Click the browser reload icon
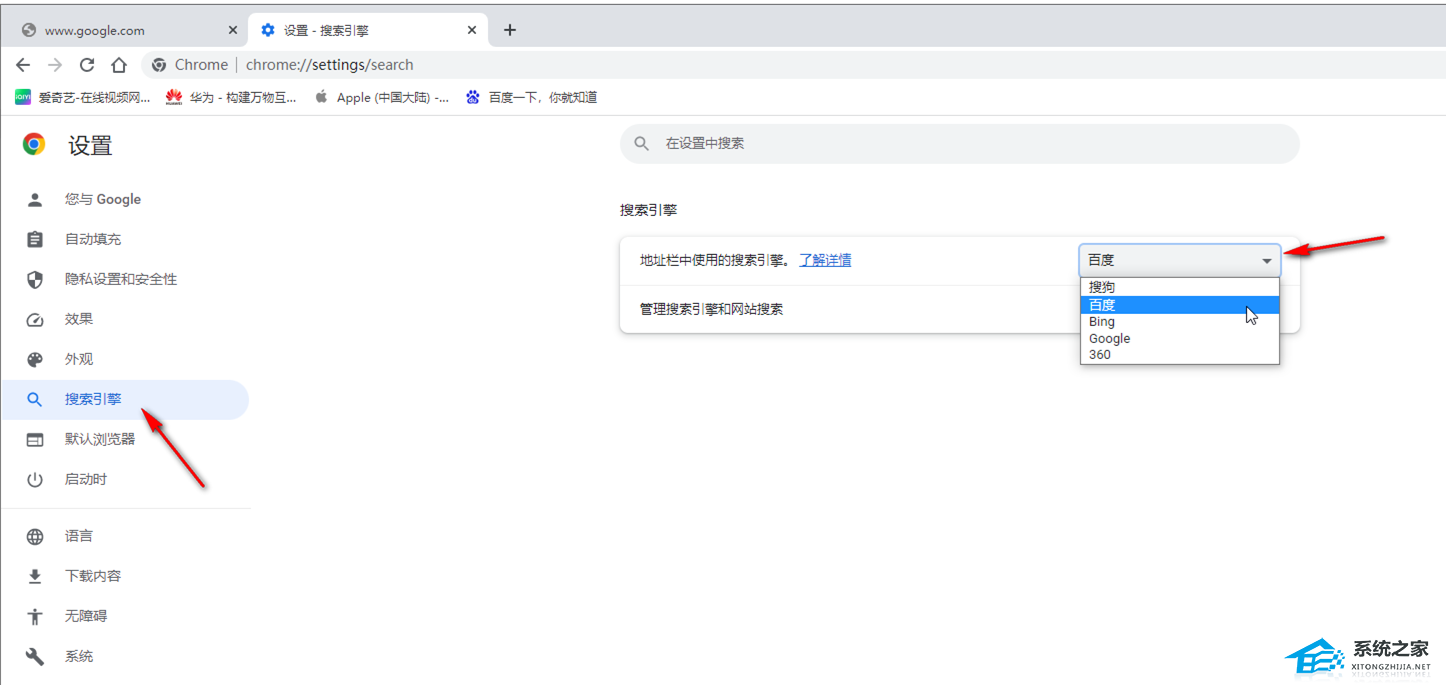Screen dimensions: 1446x685 pyautogui.click(x=87, y=65)
